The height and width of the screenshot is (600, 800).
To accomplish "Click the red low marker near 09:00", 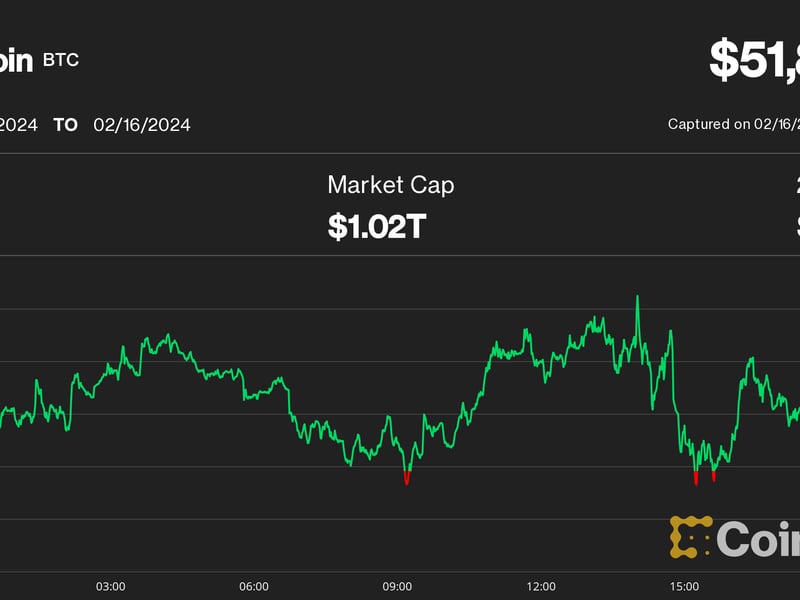I will (x=406, y=478).
